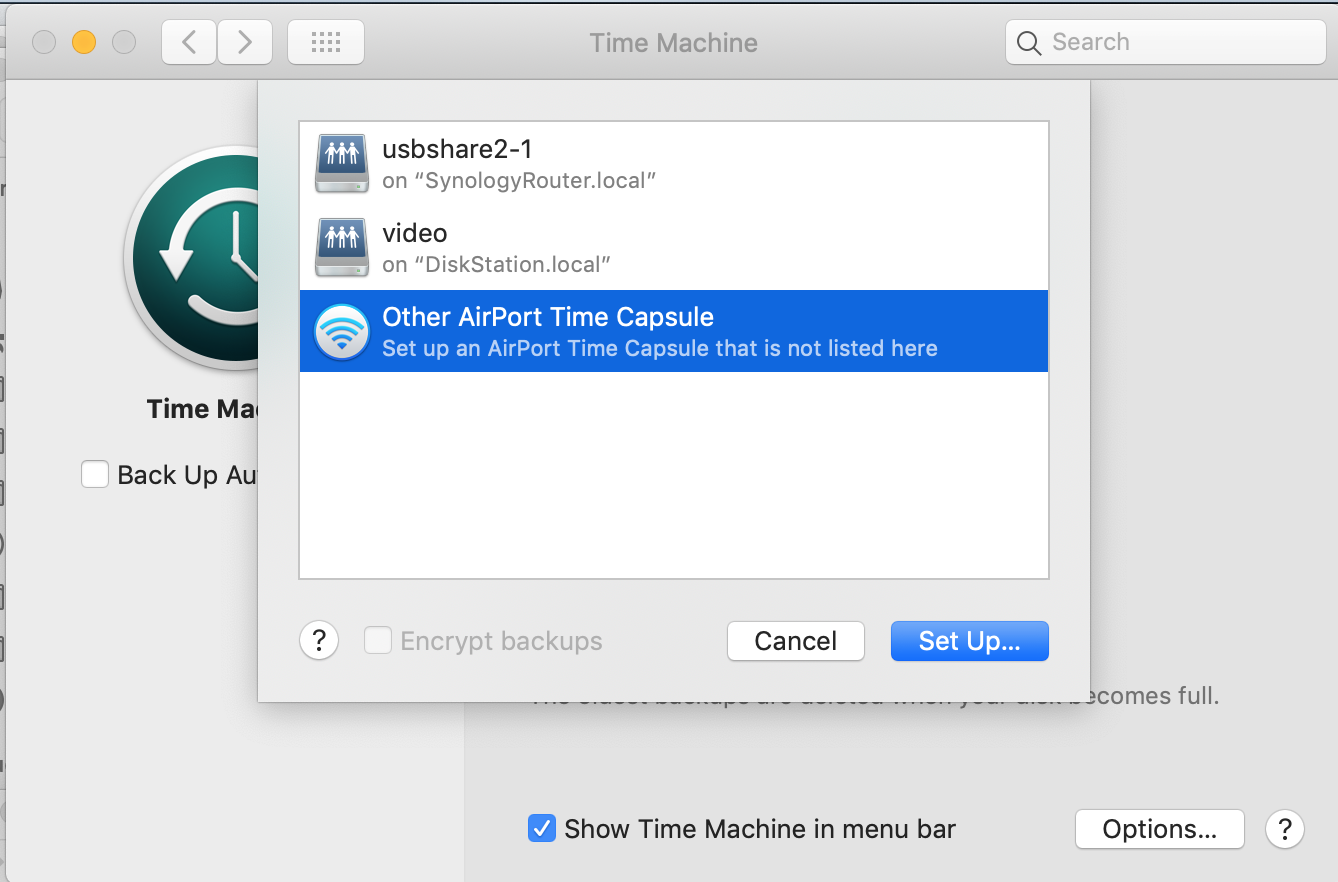Click into the Search text field

tap(1180, 42)
